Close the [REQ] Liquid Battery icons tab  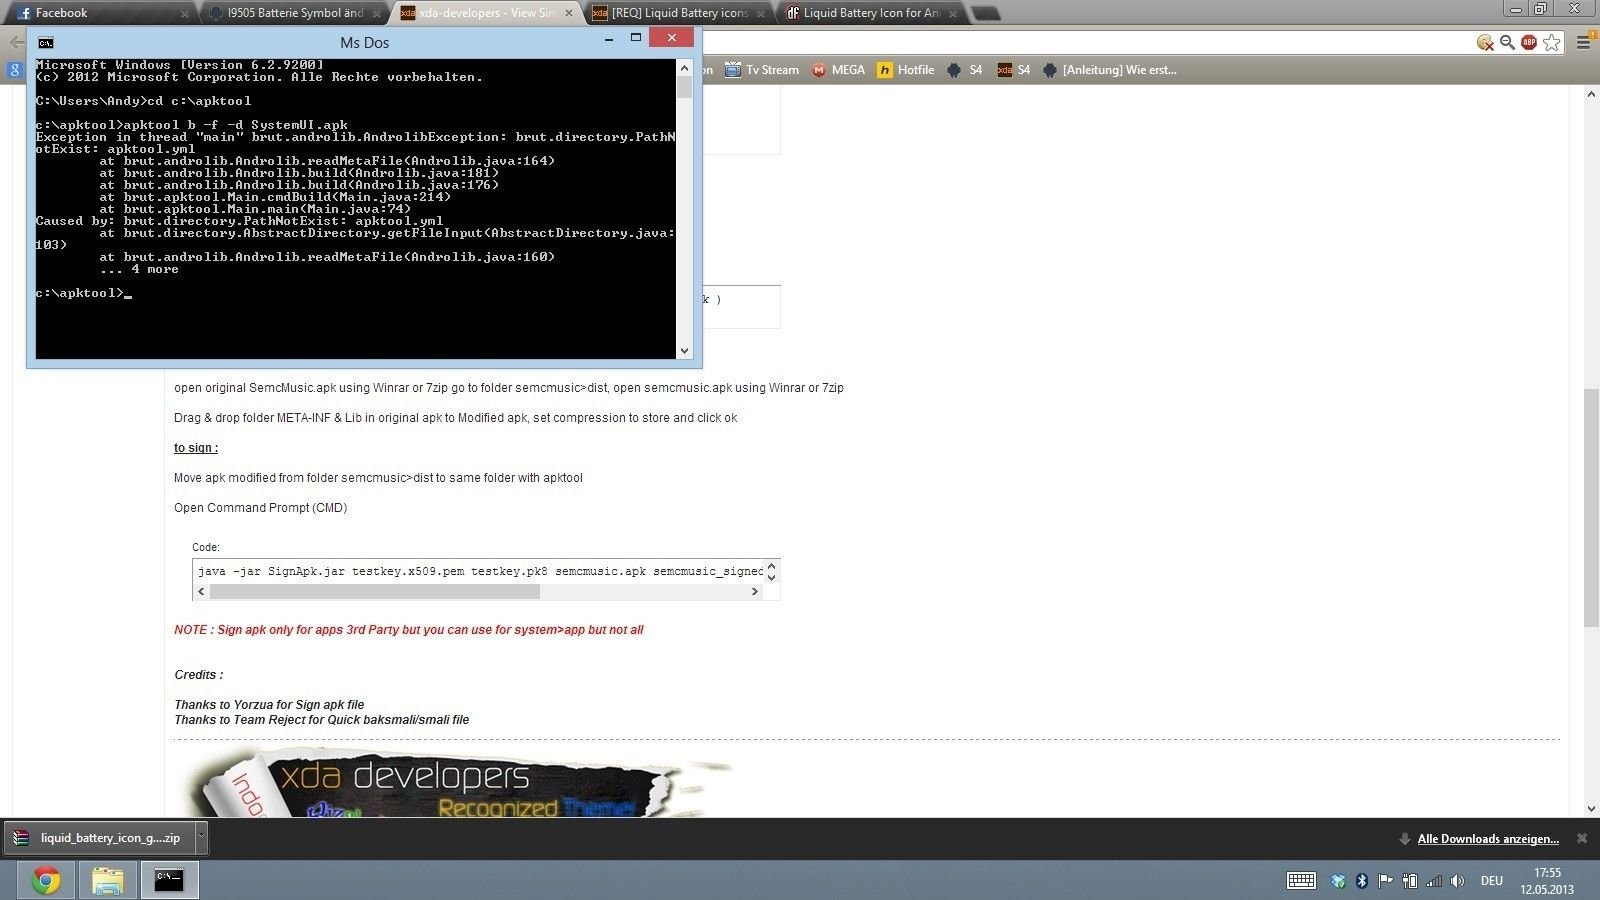[x=760, y=14]
